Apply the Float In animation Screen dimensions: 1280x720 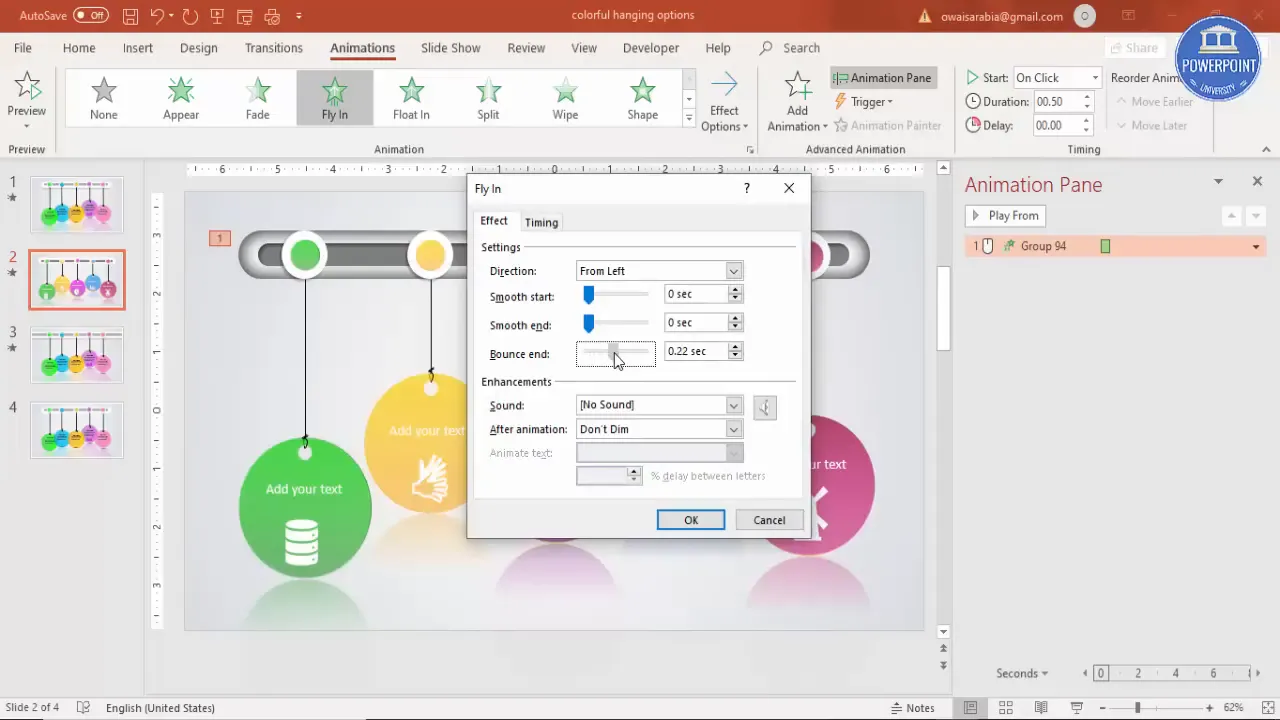[411, 98]
